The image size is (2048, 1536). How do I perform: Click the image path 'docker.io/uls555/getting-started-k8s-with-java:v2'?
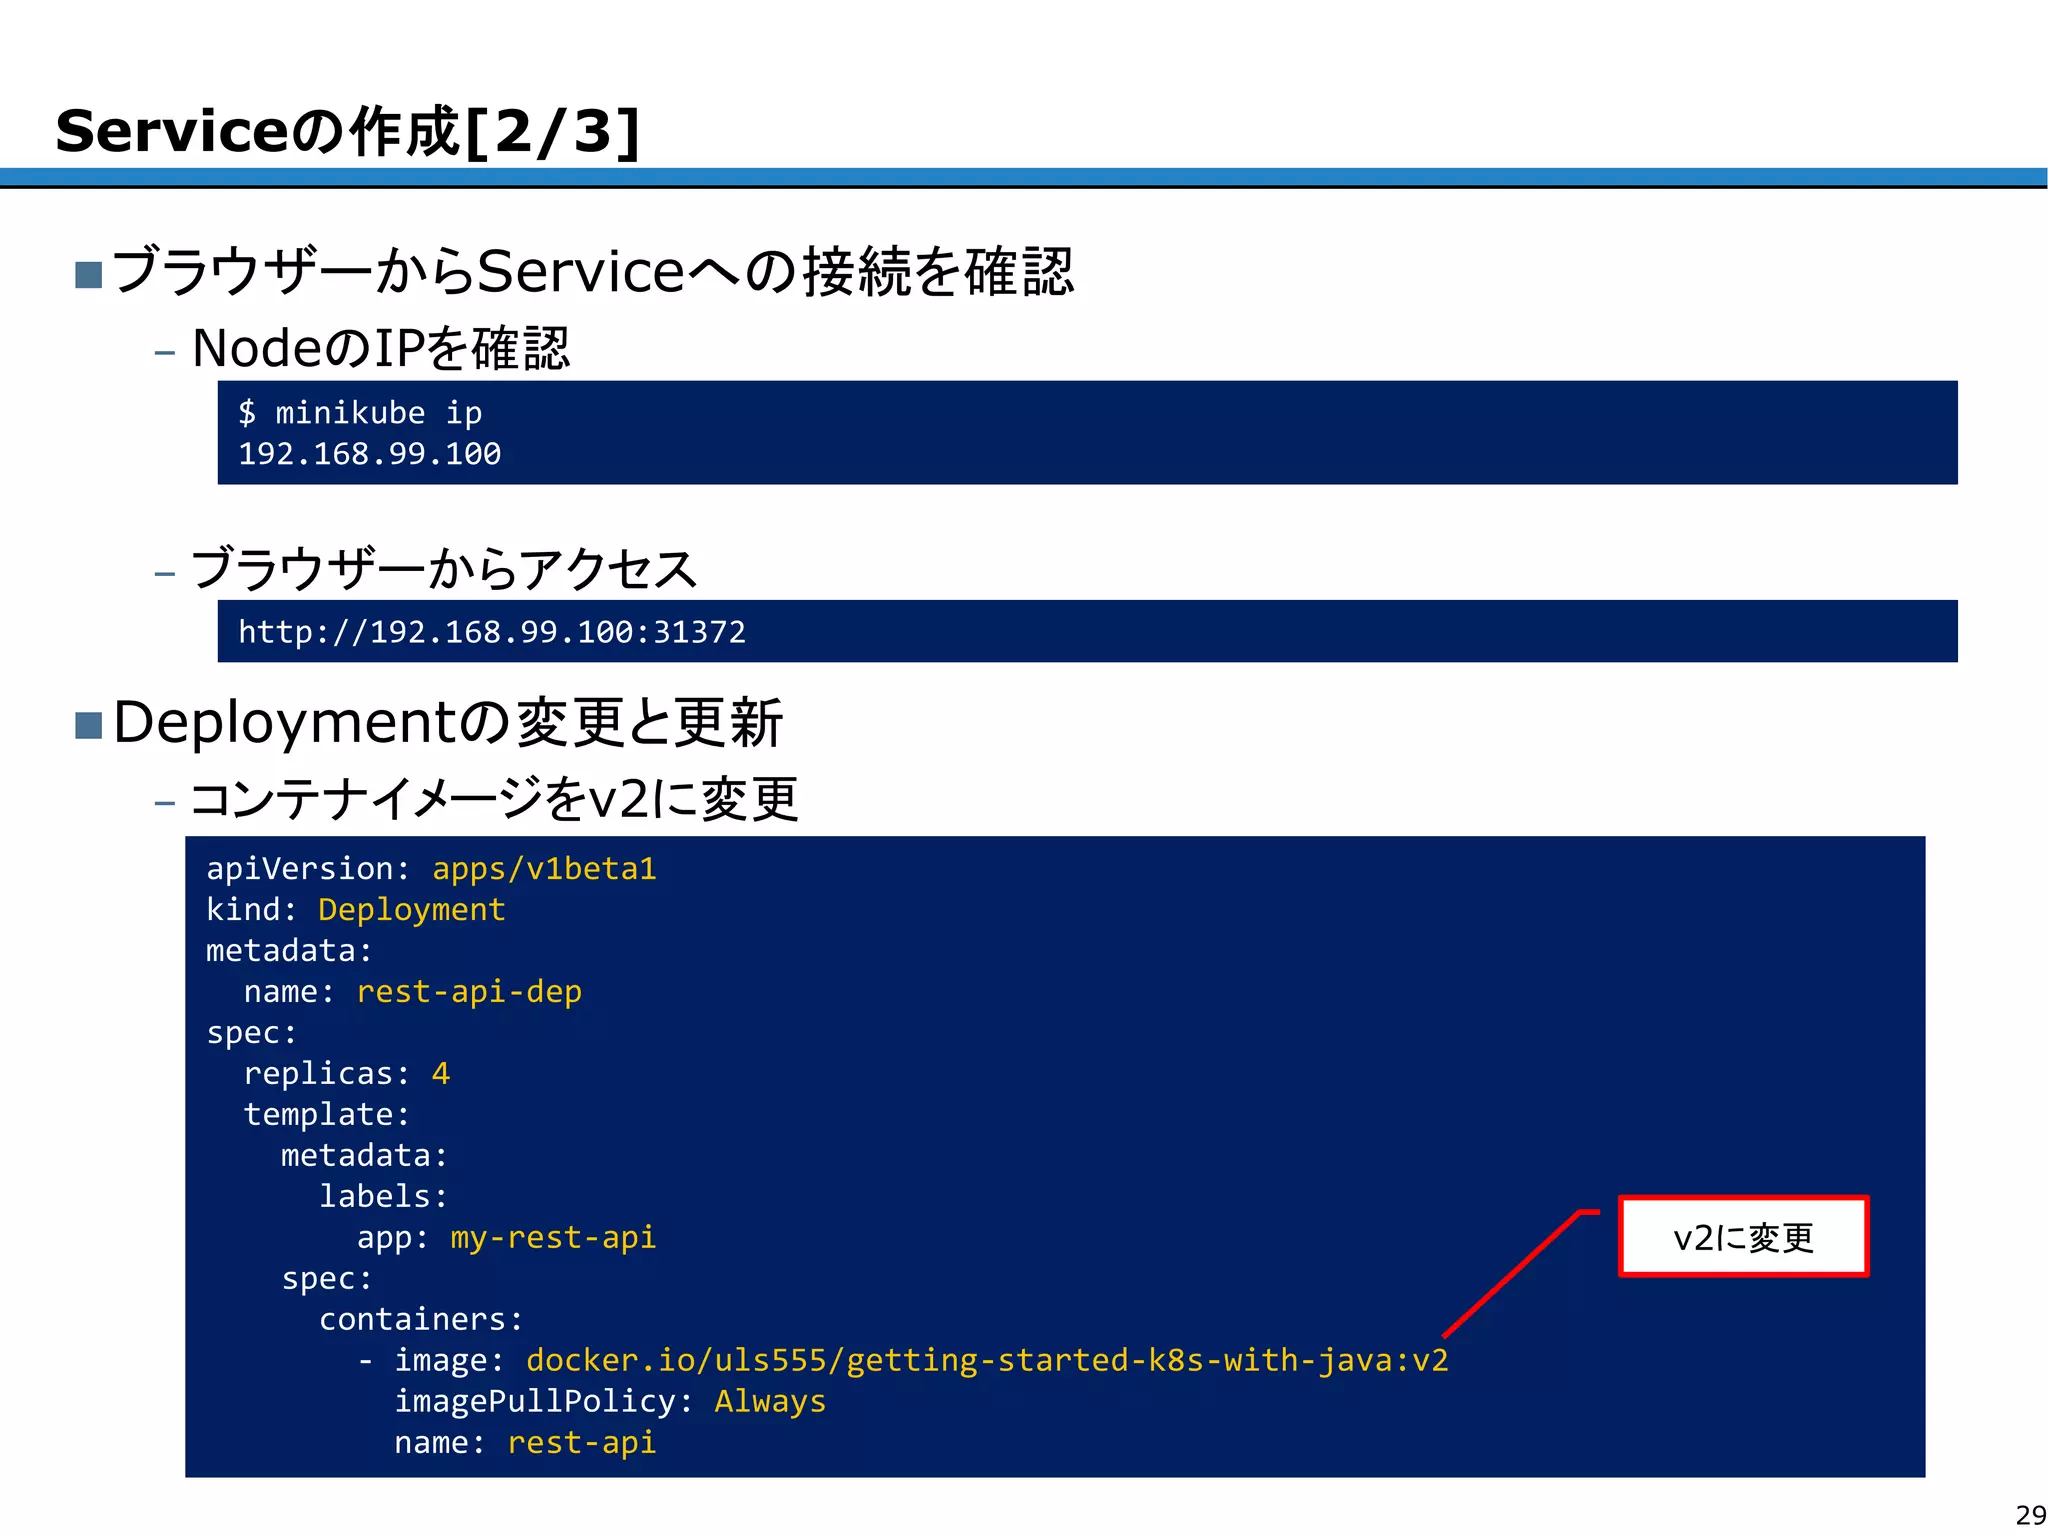[x=987, y=1360]
